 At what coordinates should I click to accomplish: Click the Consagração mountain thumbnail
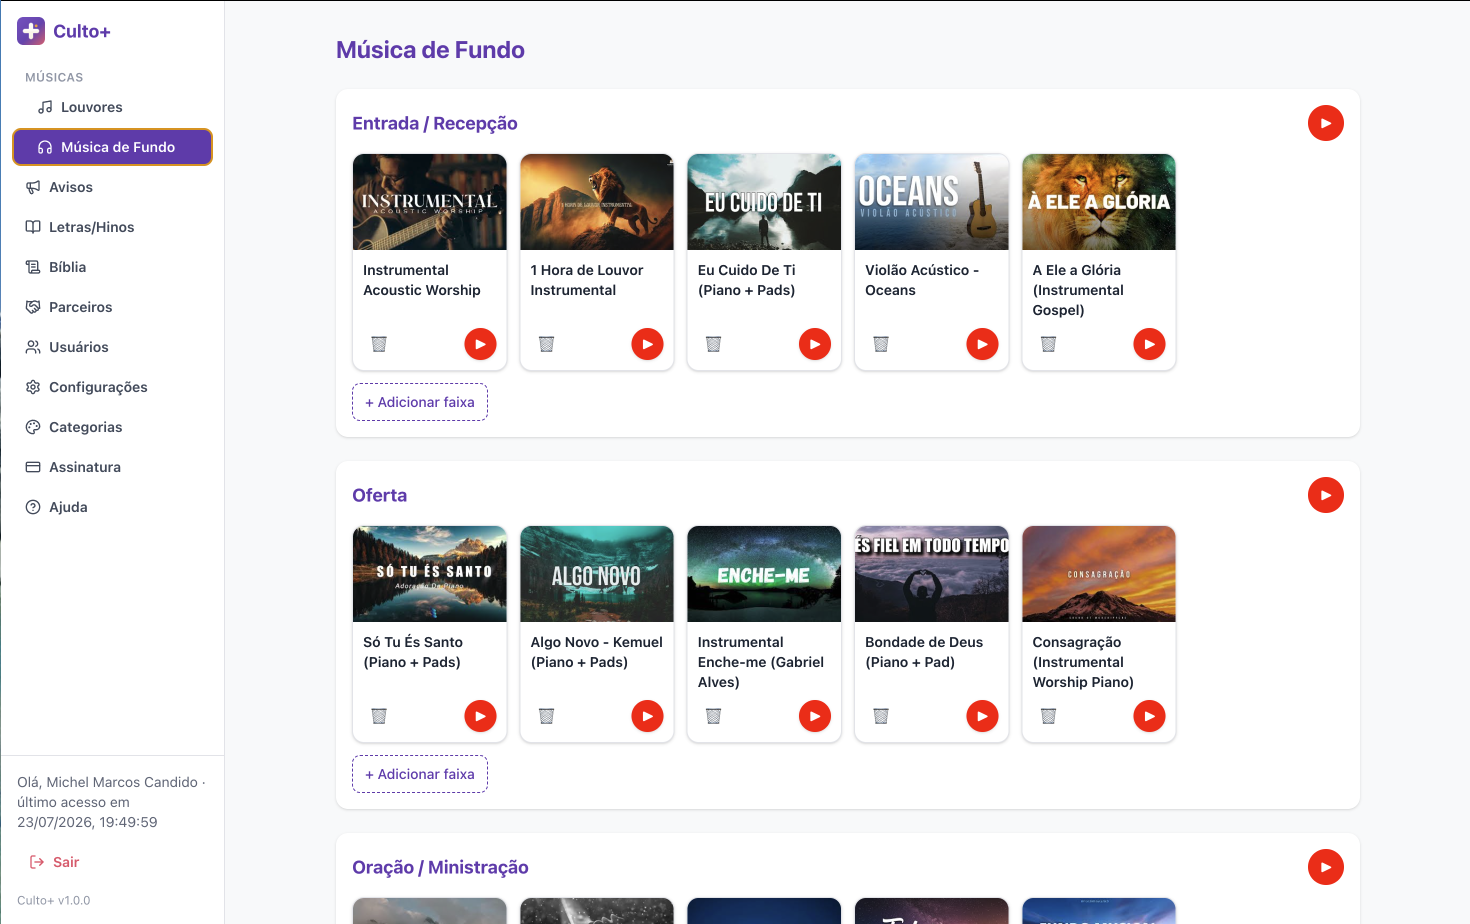pos(1099,574)
